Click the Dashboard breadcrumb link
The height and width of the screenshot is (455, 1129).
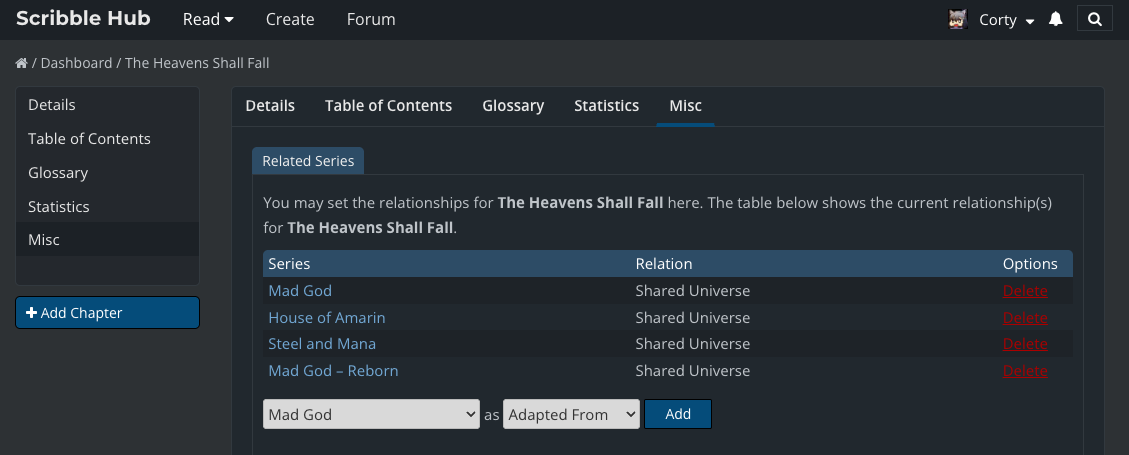(x=76, y=63)
